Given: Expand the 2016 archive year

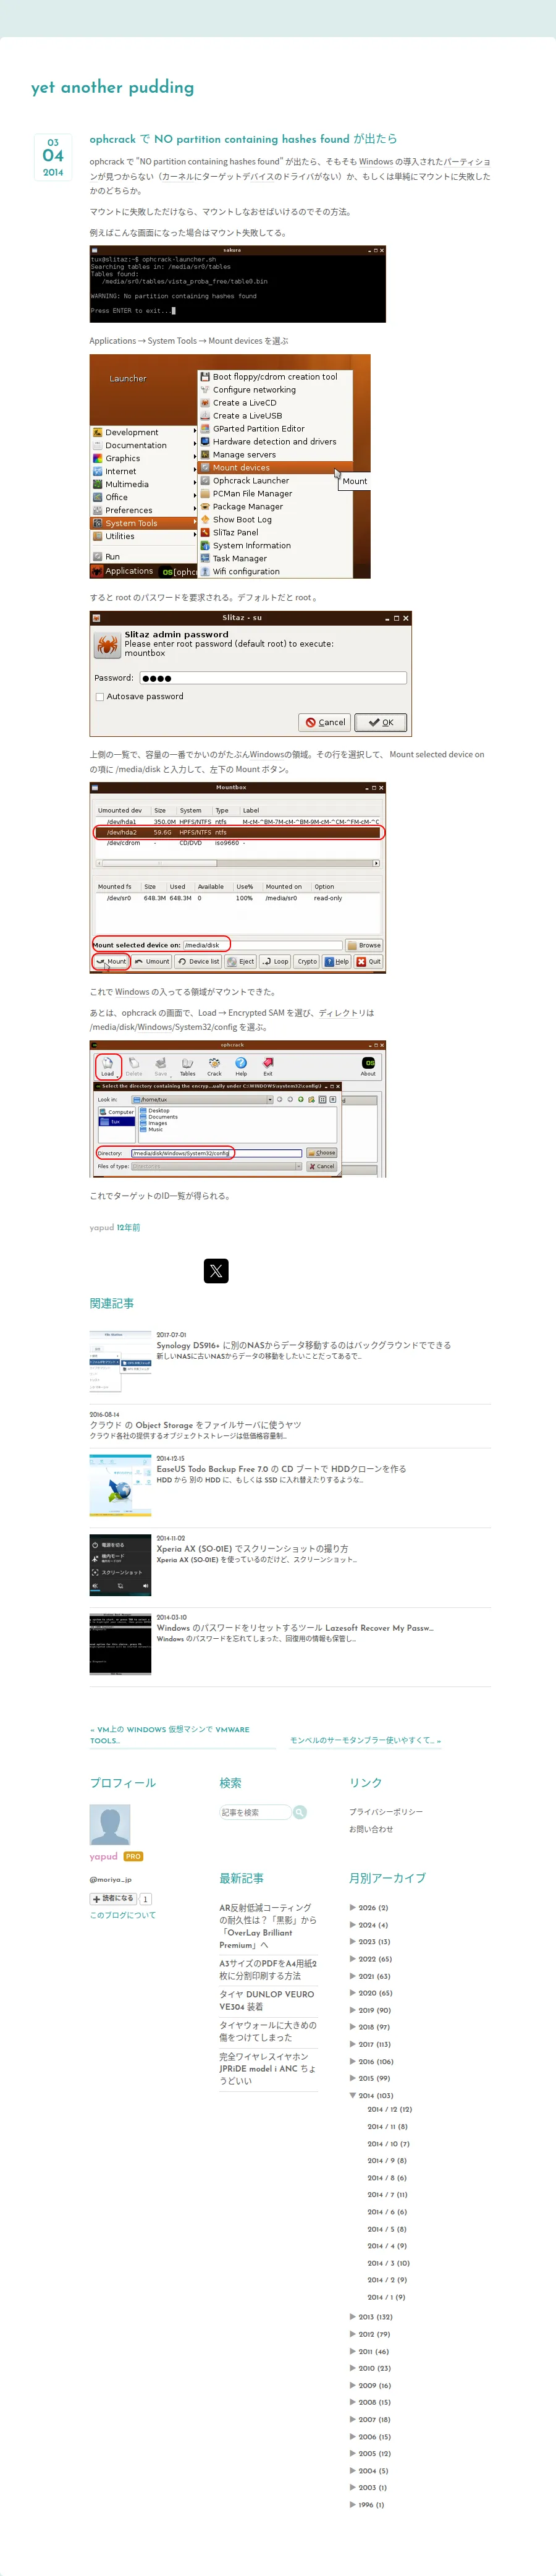Looking at the screenshot, I should (352, 2061).
